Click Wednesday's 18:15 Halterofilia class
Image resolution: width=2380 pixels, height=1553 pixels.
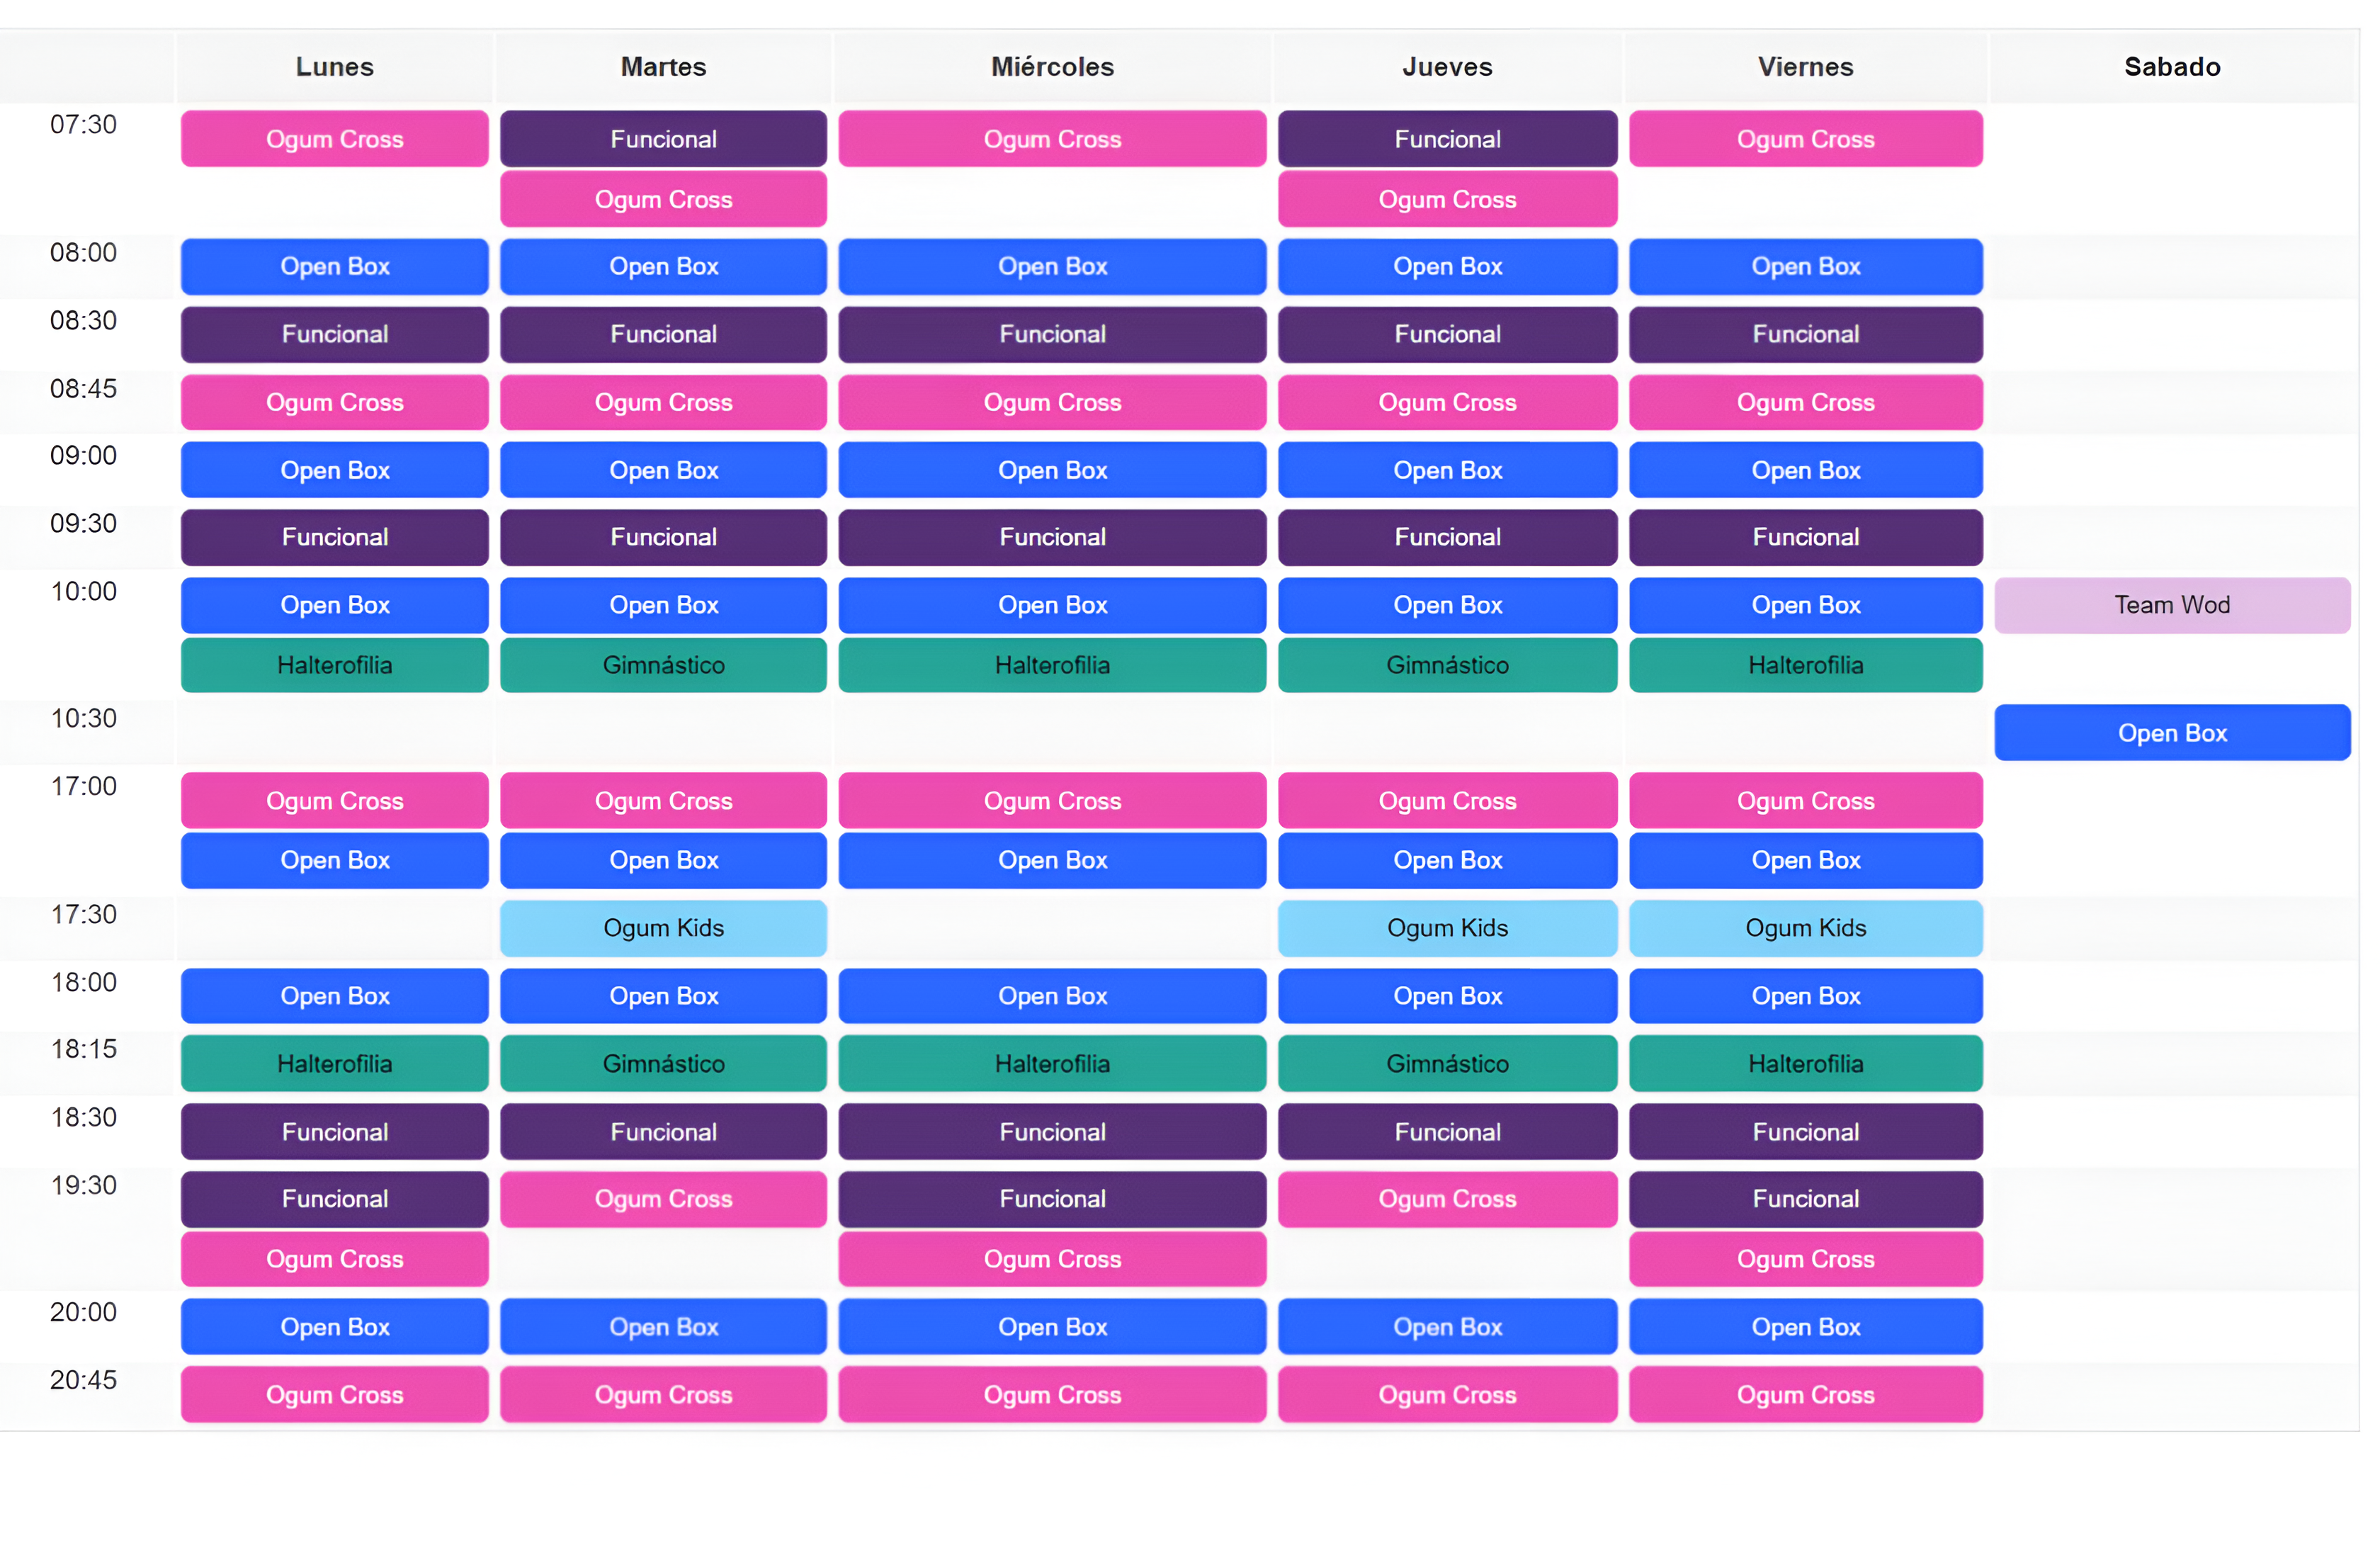coord(1052,1064)
